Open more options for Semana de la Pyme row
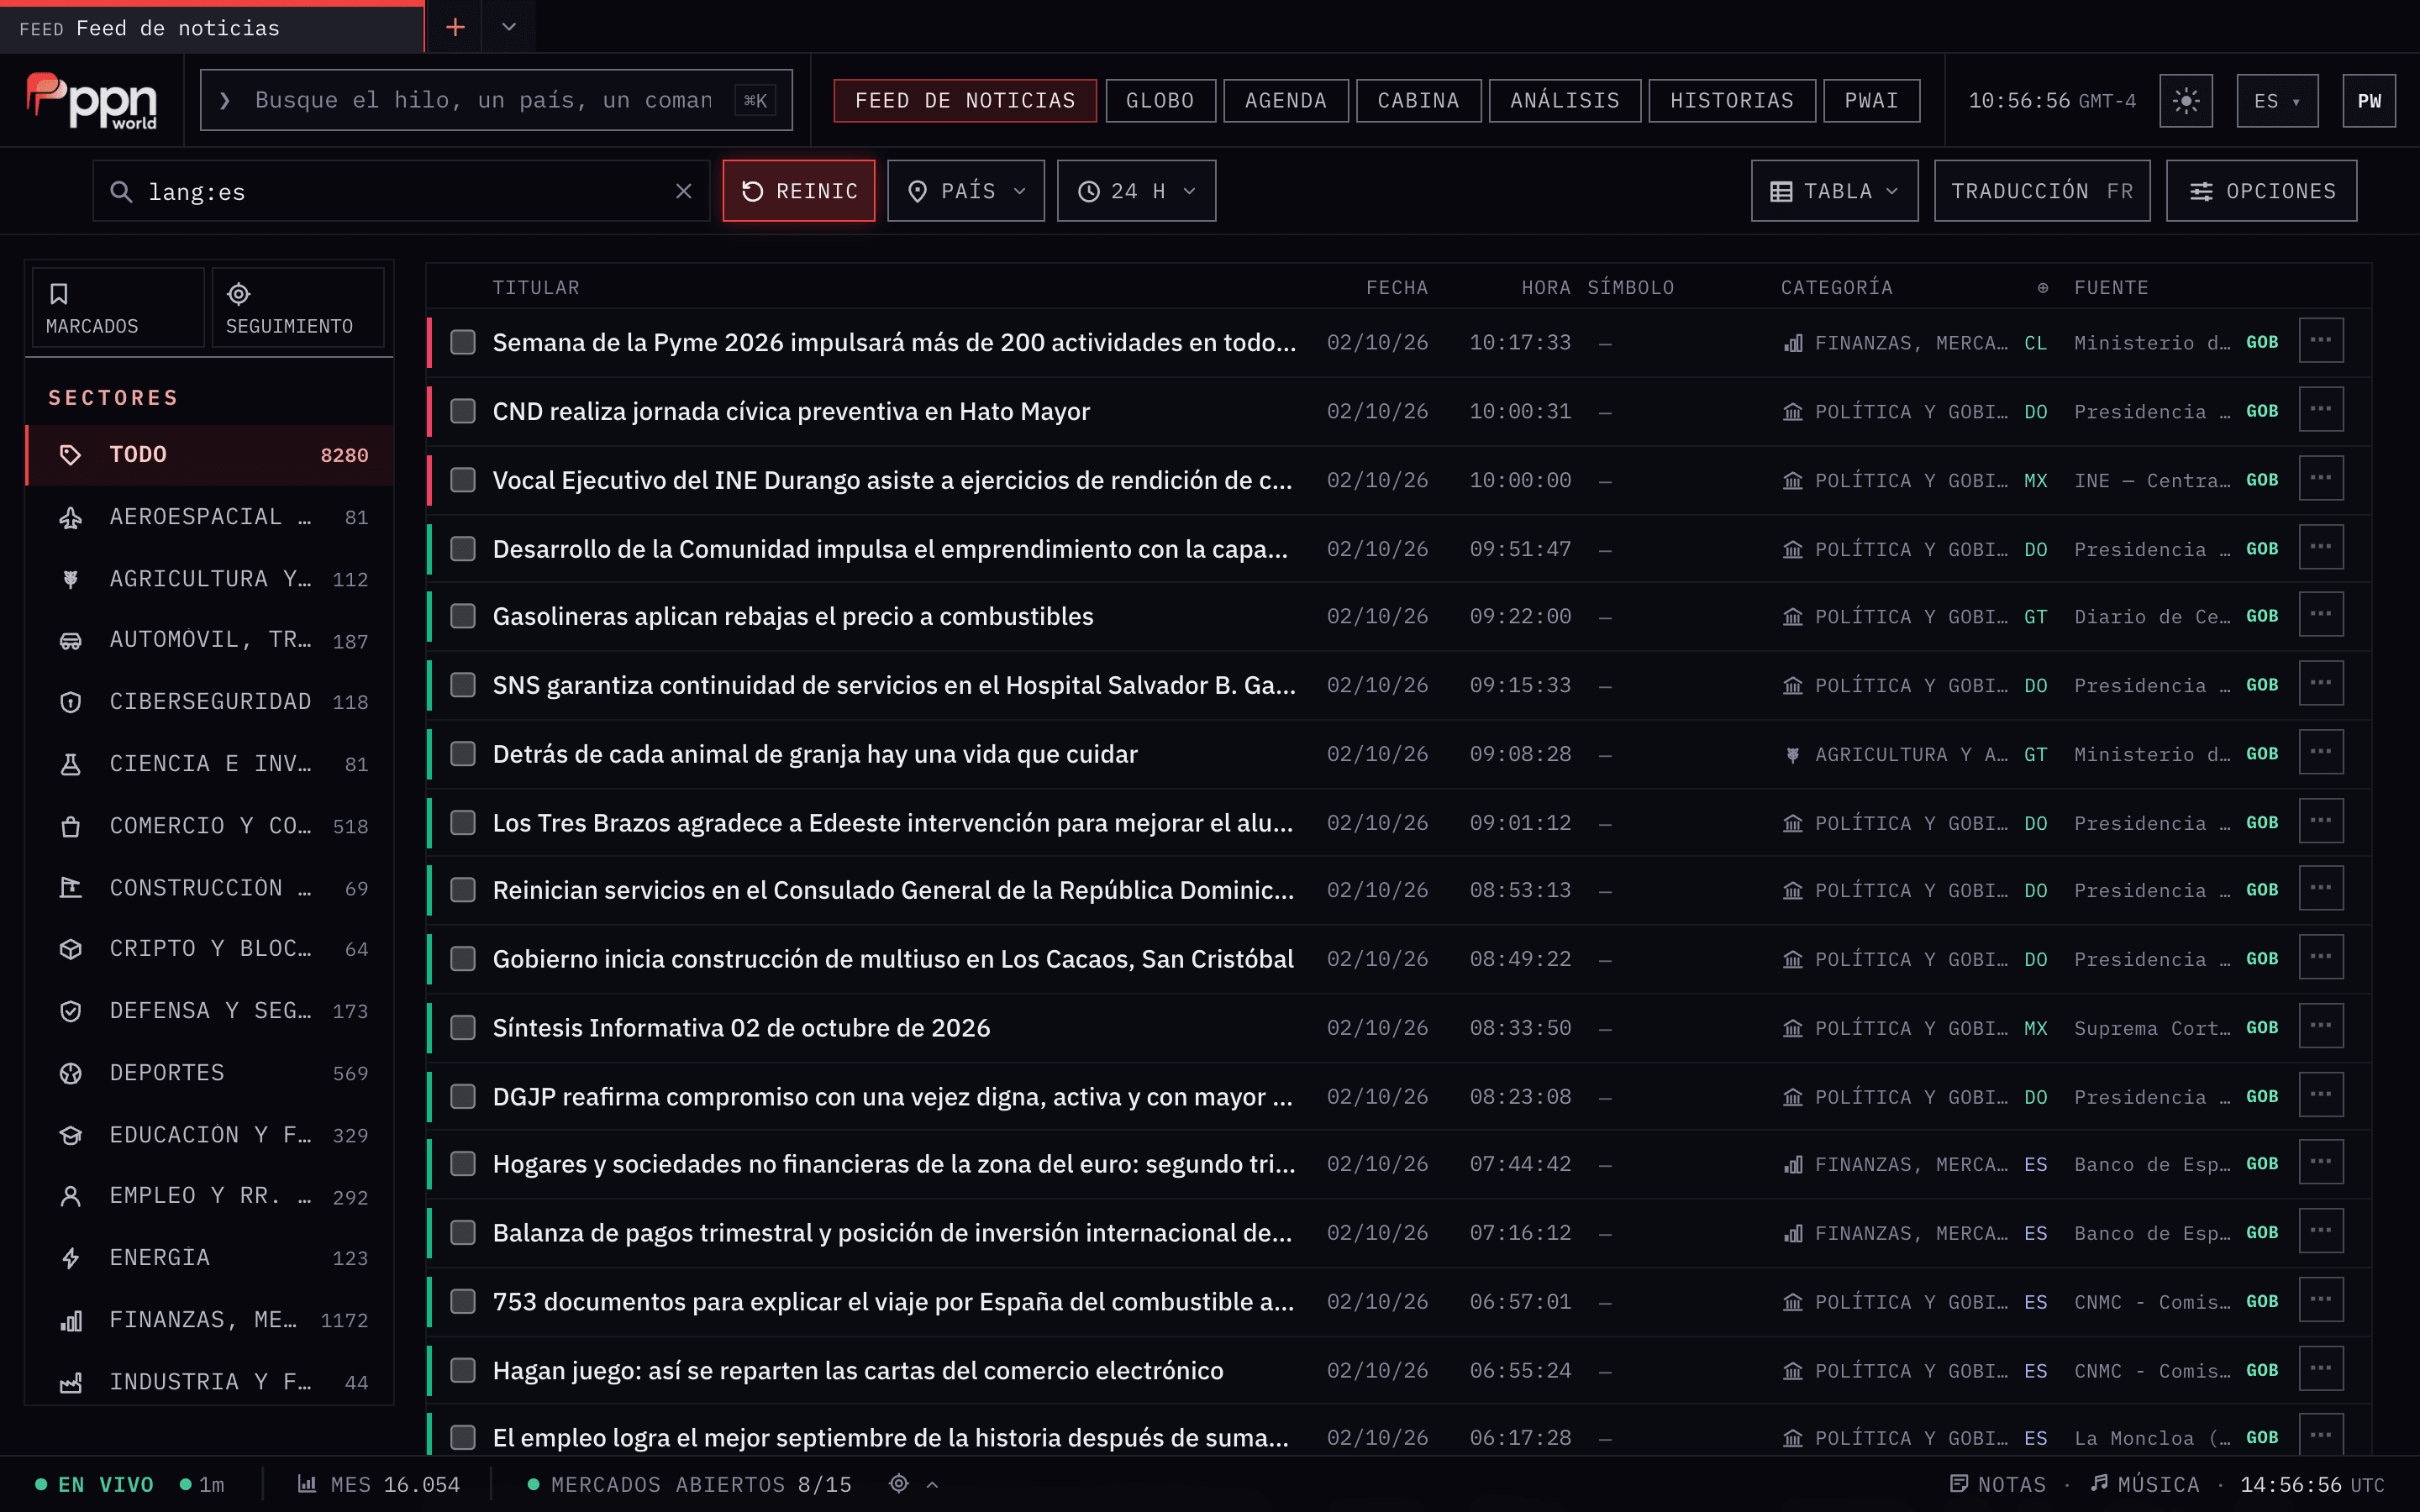 click(x=2321, y=341)
